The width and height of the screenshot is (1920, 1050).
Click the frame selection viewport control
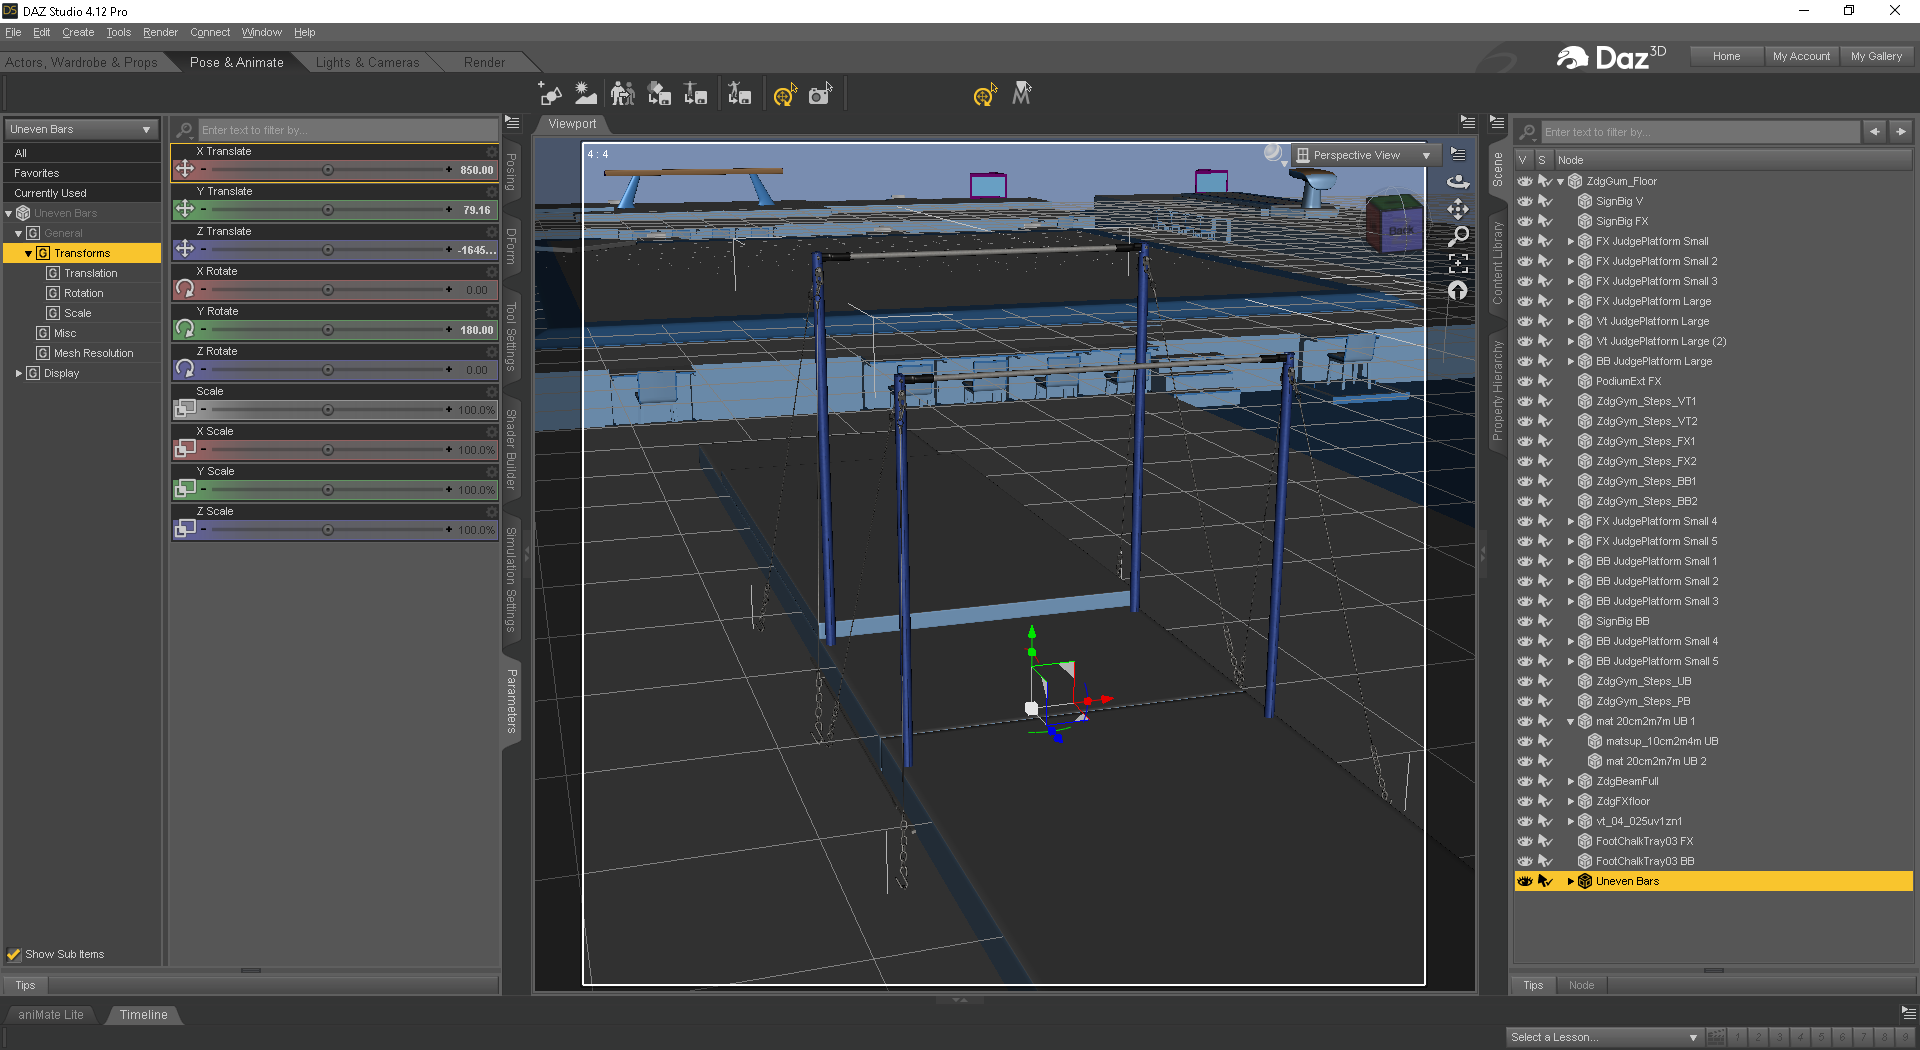[x=1458, y=263]
